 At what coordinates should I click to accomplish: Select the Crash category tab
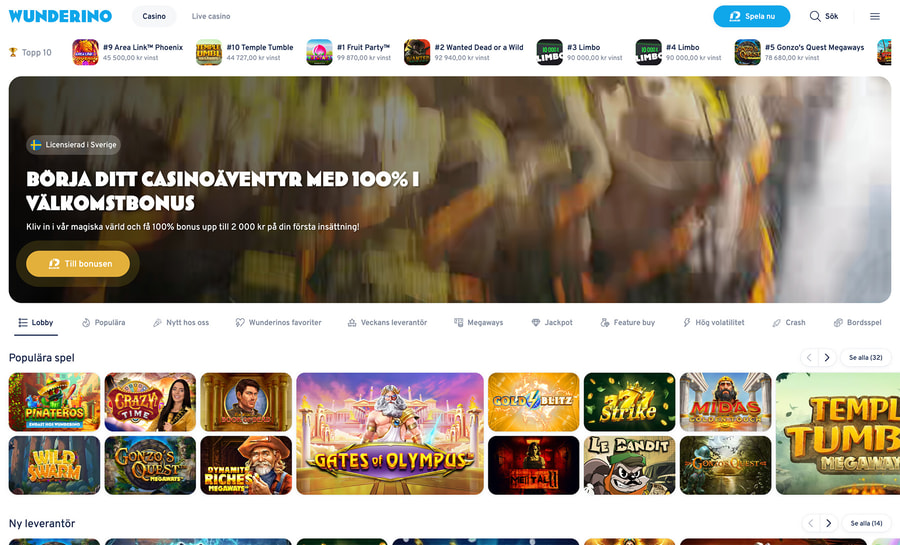coord(789,322)
